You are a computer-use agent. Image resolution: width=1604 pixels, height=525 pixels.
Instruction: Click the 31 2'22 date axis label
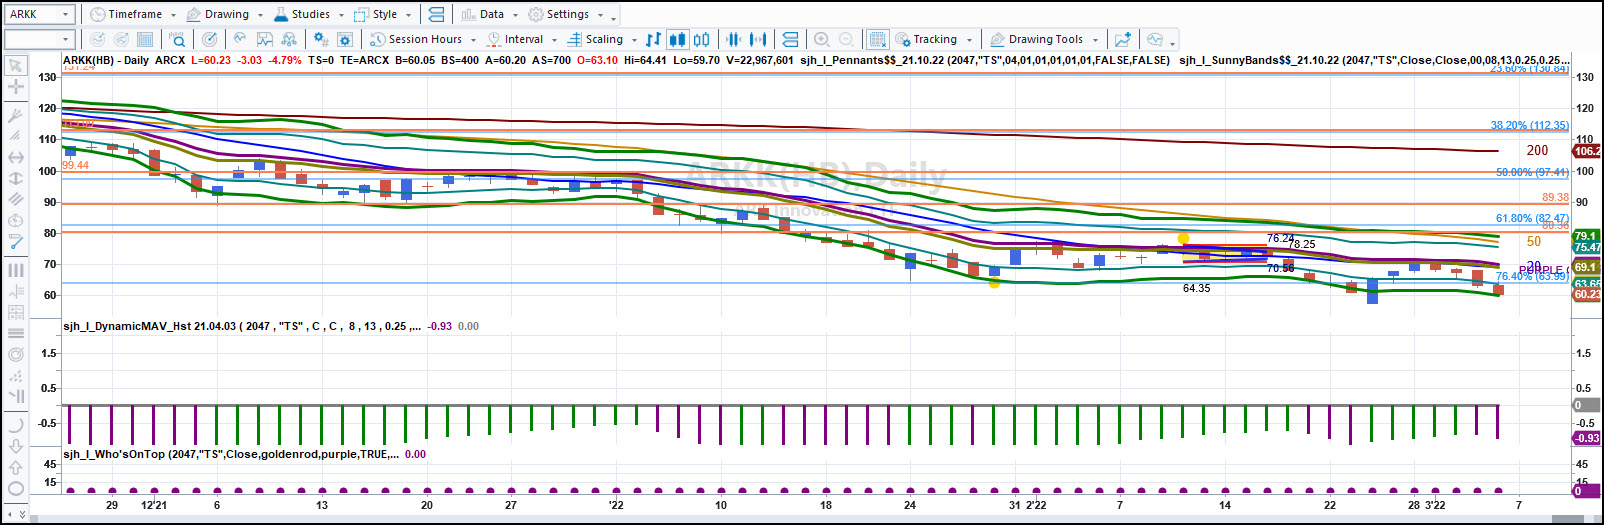click(1027, 505)
